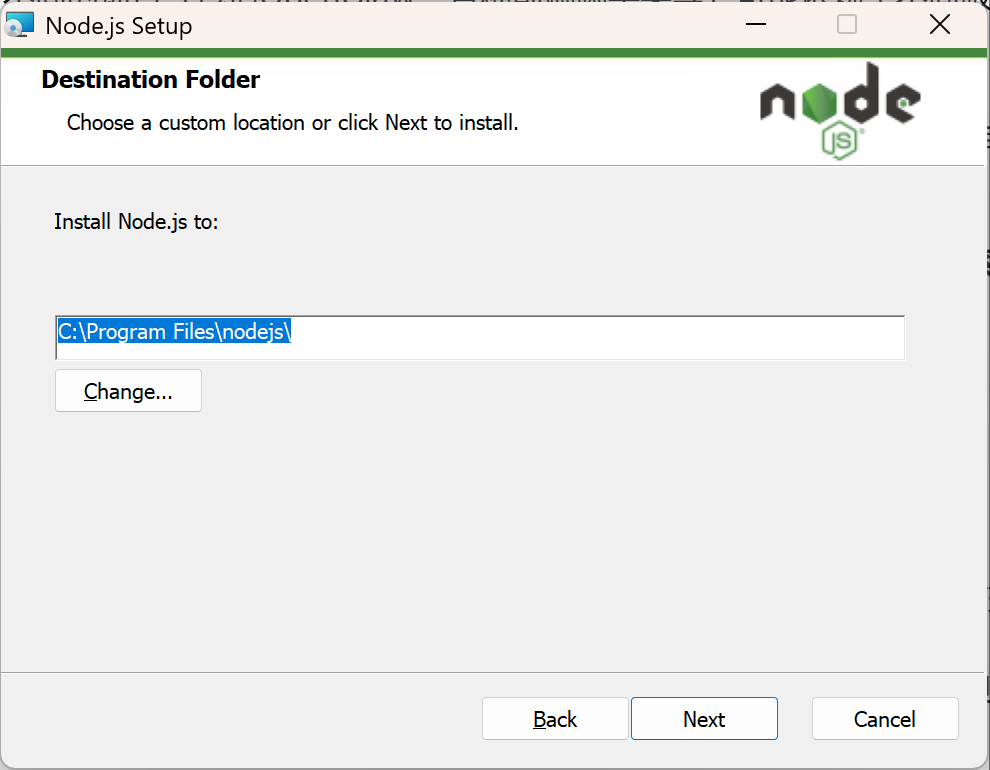
Task: Click 'Choose a custom location' instruction text
Action: pyautogui.click(x=292, y=122)
